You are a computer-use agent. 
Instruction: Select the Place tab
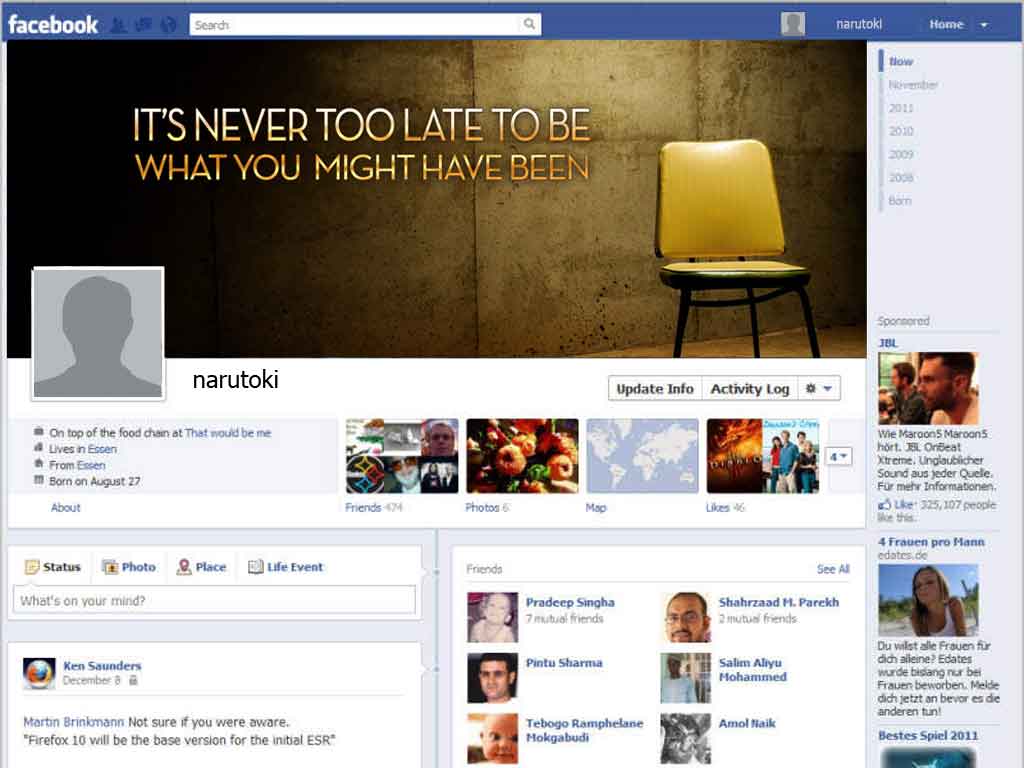coord(201,567)
